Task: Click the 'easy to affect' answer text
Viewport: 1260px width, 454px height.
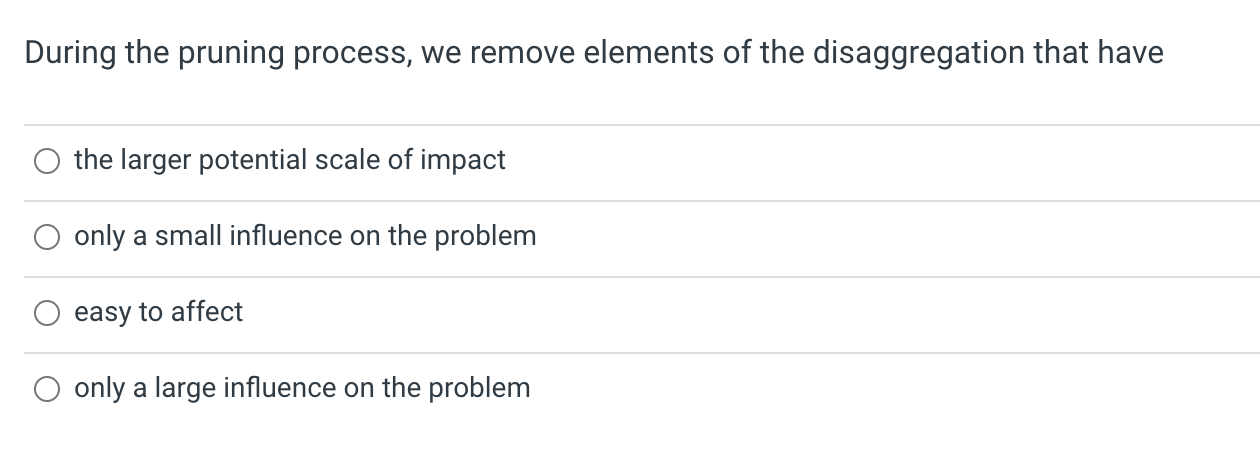Action: click(x=158, y=312)
